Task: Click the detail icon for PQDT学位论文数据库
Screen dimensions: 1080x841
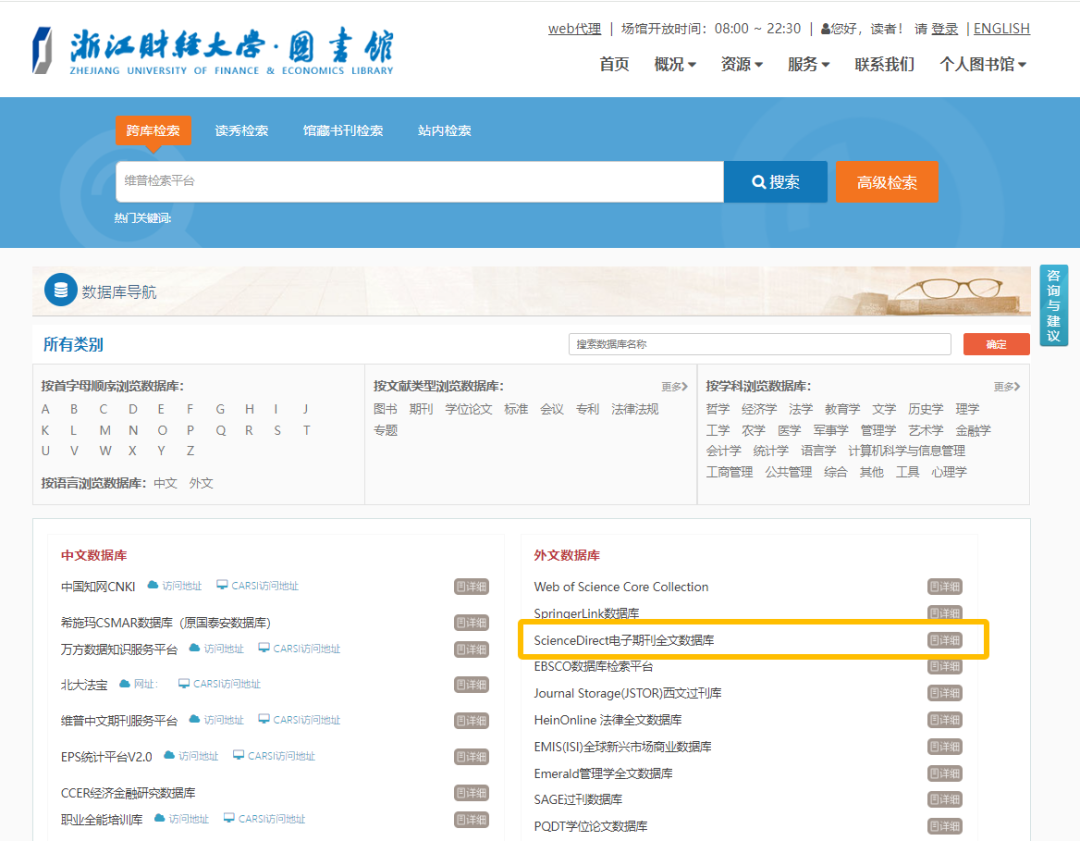Action: tap(945, 827)
